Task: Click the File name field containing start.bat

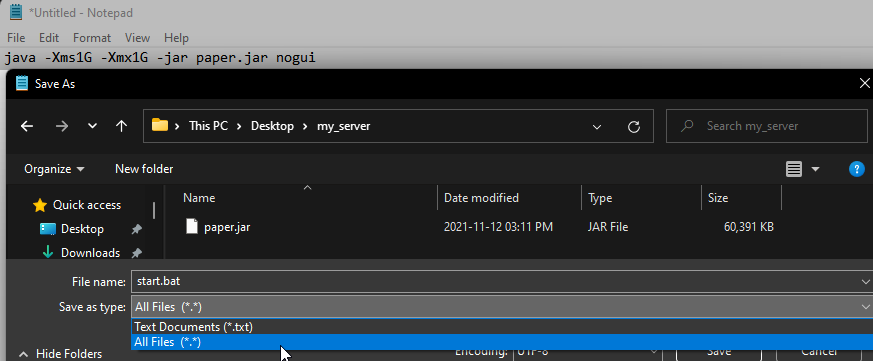Action: (496, 281)
